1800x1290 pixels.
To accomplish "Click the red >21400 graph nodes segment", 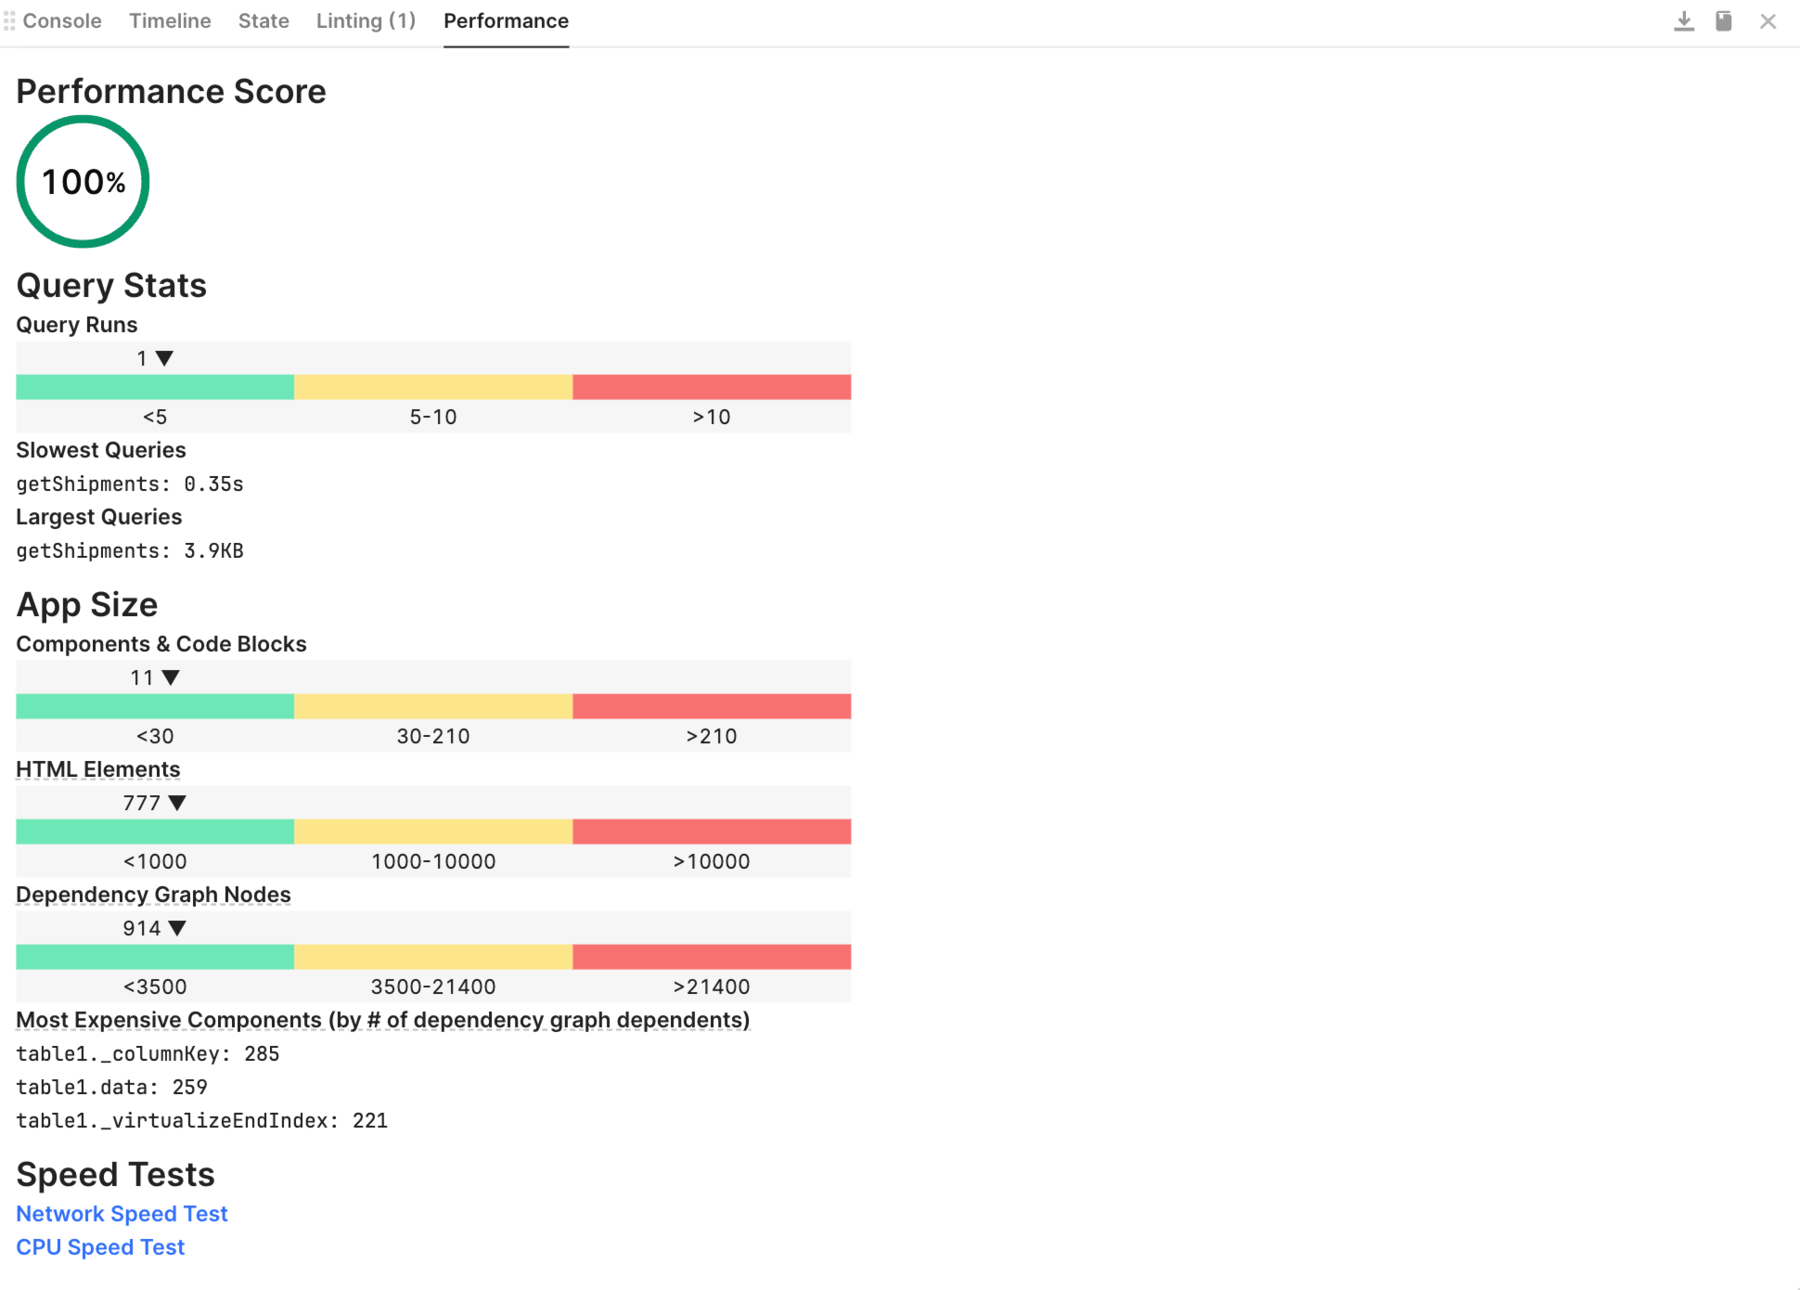I will [712, 957].
